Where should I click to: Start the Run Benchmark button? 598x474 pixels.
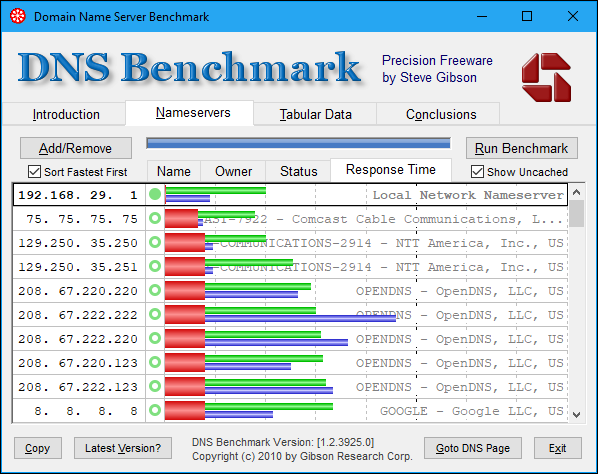pyautogui.click(x=521, y=148)
